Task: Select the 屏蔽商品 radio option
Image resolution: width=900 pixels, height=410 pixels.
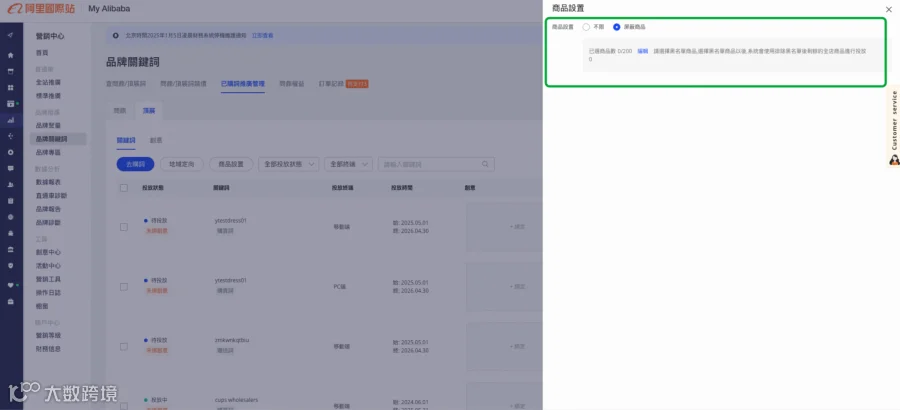Action: 616,27
